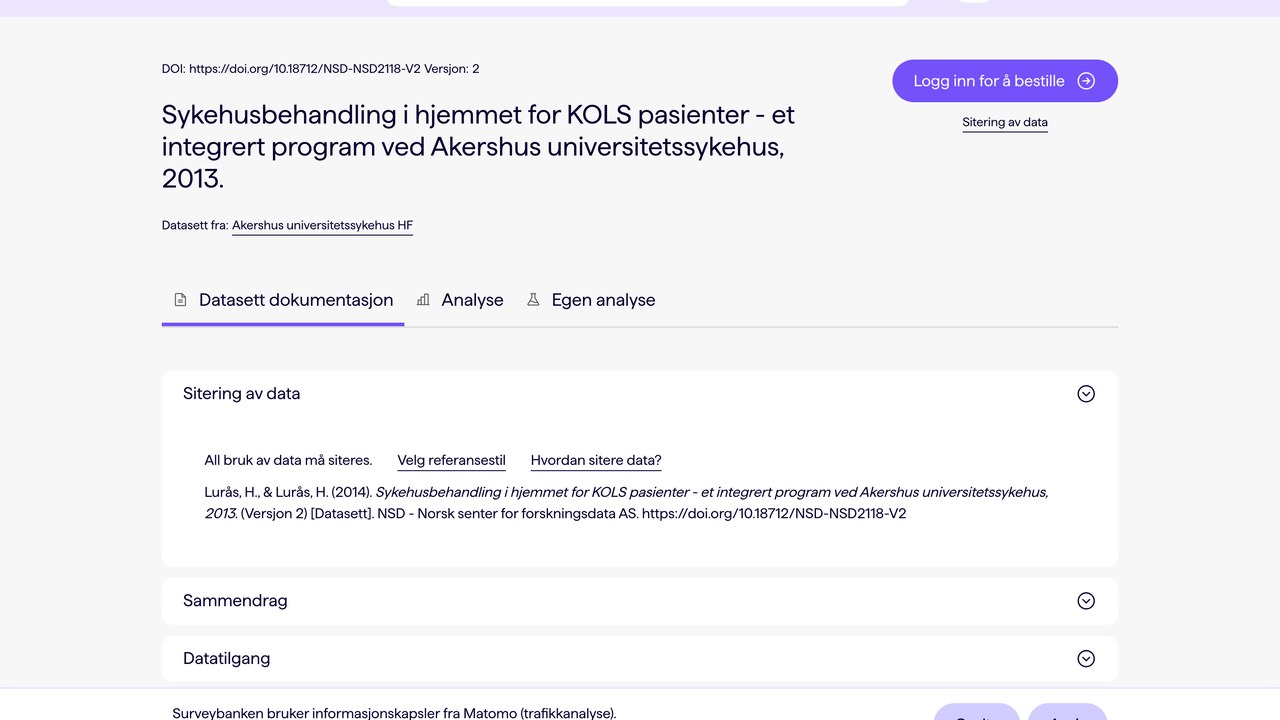Expand the Sammendrag section chevron

[1086, 601]
